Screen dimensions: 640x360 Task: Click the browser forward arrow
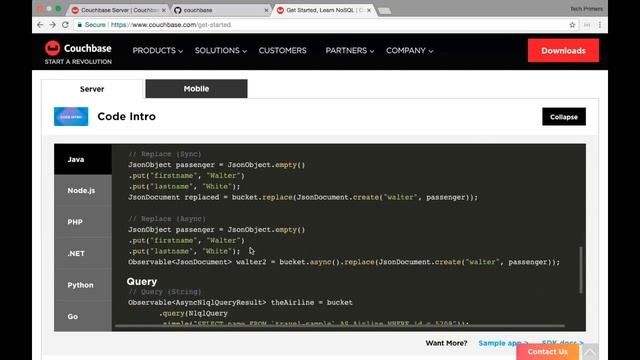[53, 25]
